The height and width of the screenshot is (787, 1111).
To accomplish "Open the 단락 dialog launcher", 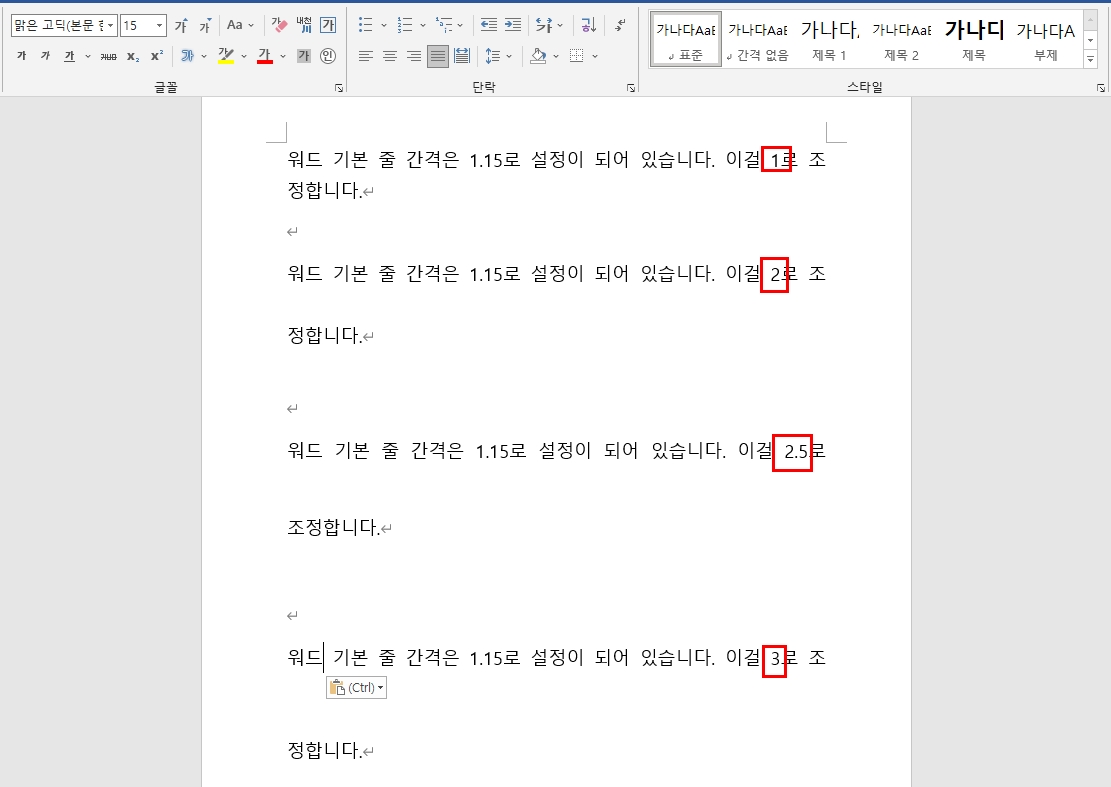I will [630, 88].
